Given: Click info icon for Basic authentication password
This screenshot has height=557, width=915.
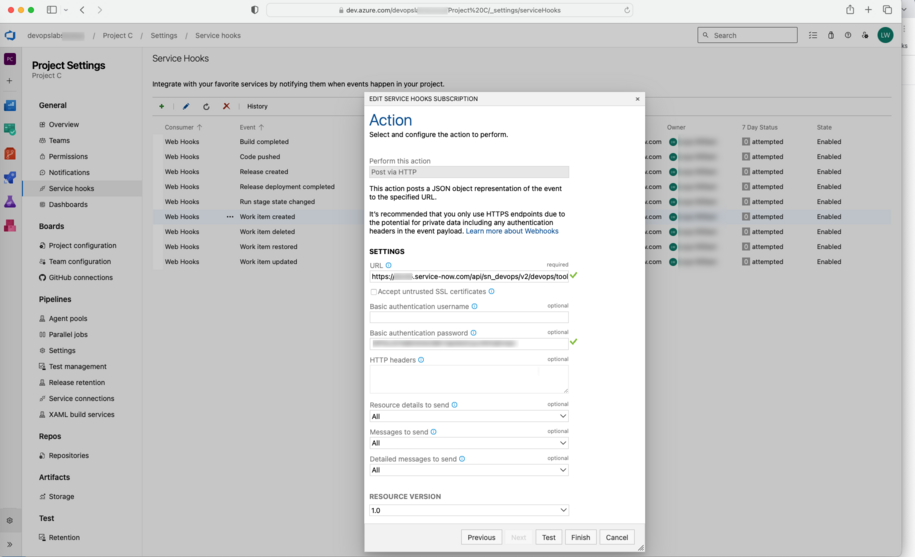Looking at the screenshot, I should 473,333.
